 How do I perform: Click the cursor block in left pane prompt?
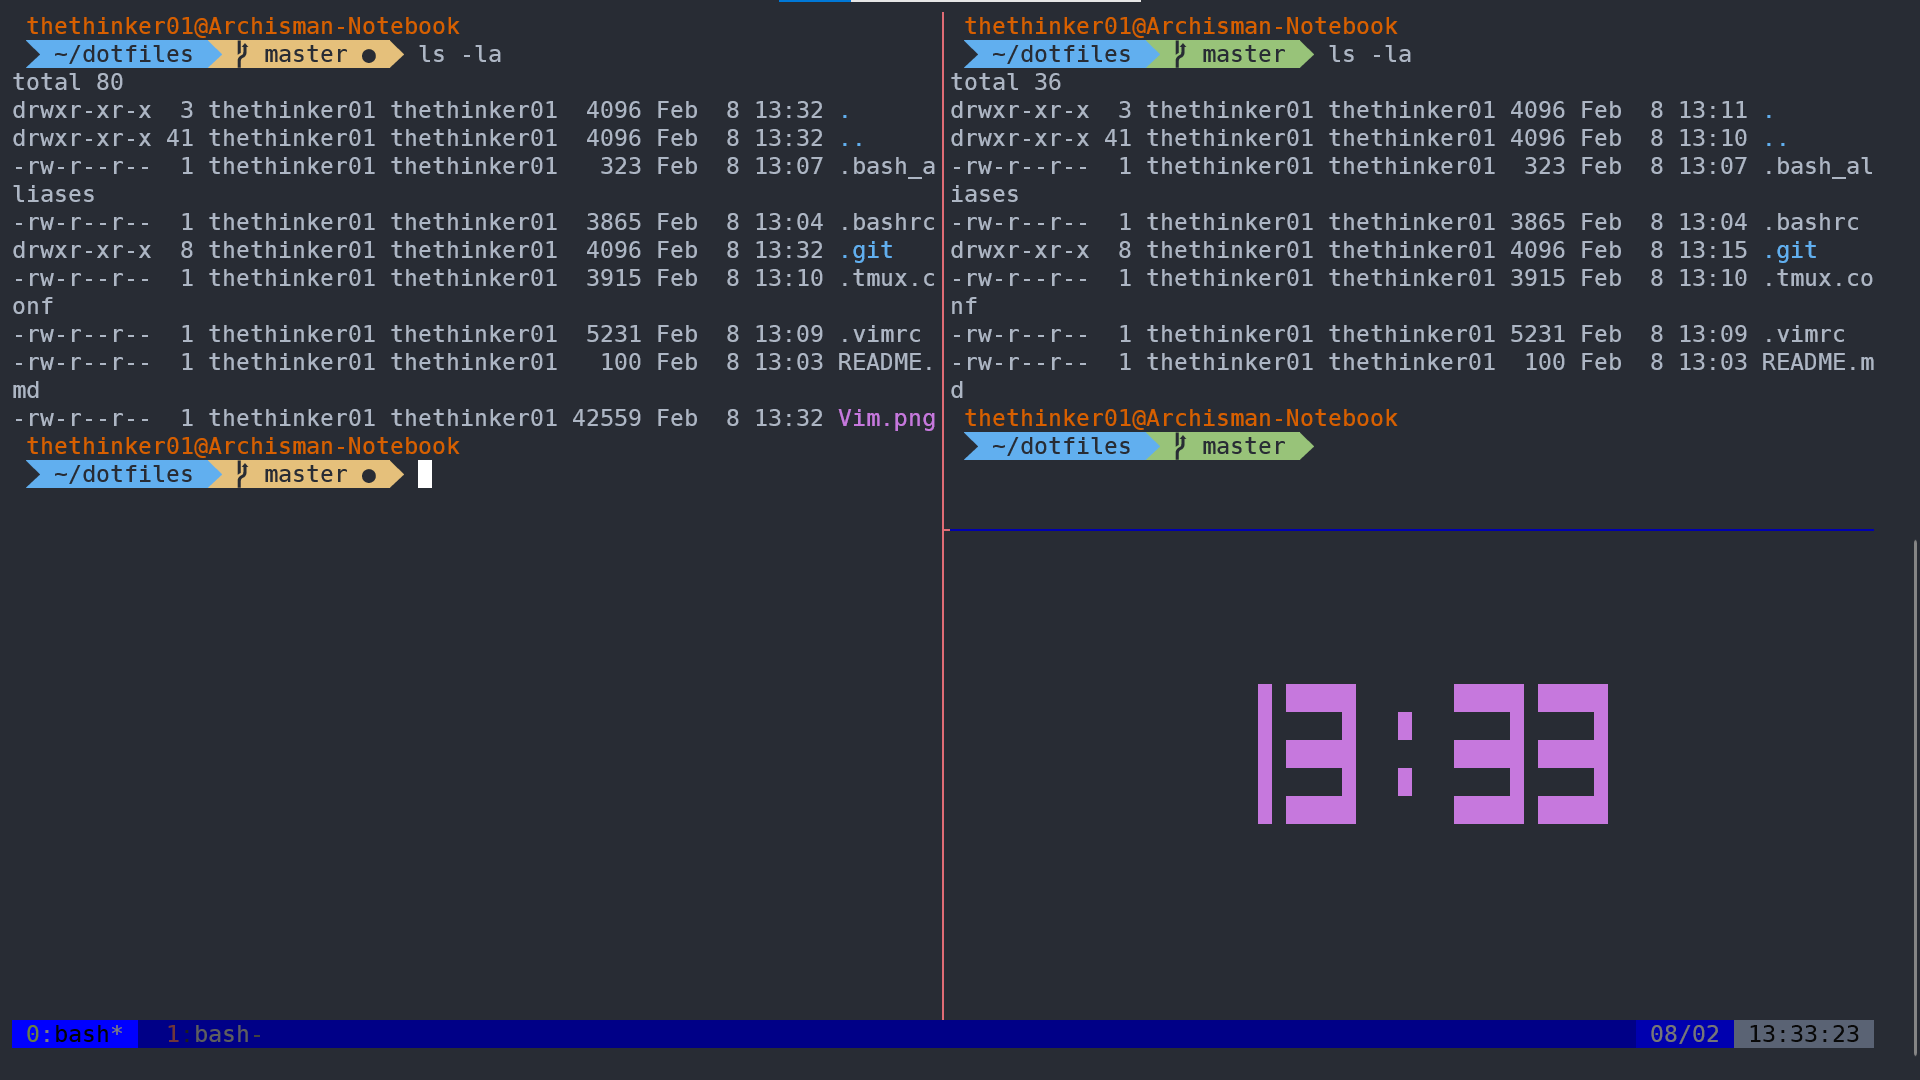(x=425, y=474)
